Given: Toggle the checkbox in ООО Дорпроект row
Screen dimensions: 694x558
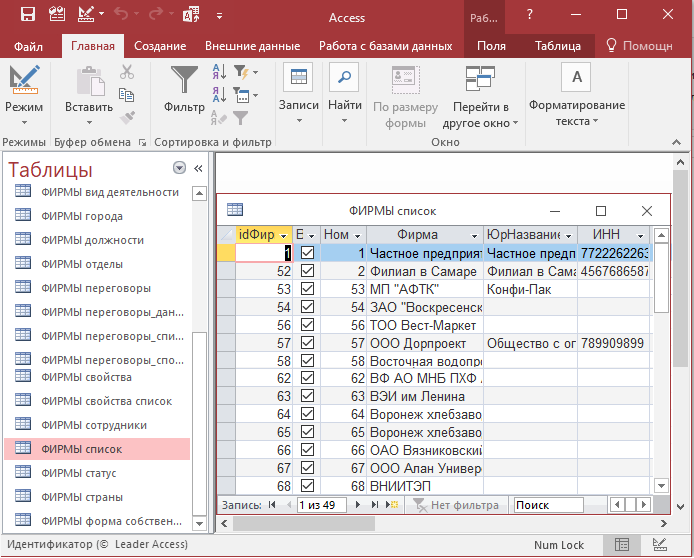Looking at the screenshot, I should pyautogui.click(x=307, y=343).
